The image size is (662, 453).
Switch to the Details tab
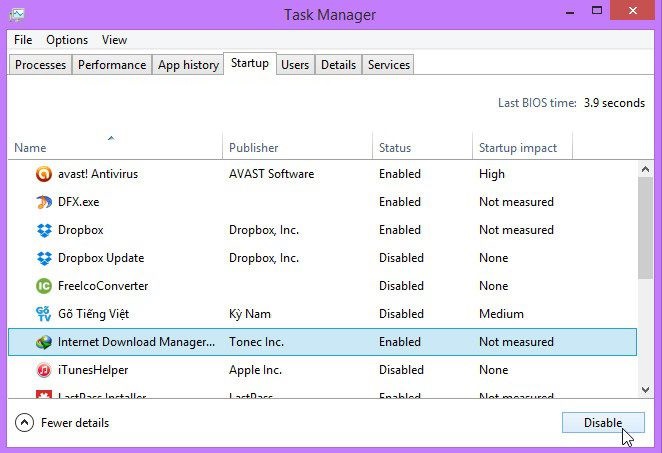point(338,65)
